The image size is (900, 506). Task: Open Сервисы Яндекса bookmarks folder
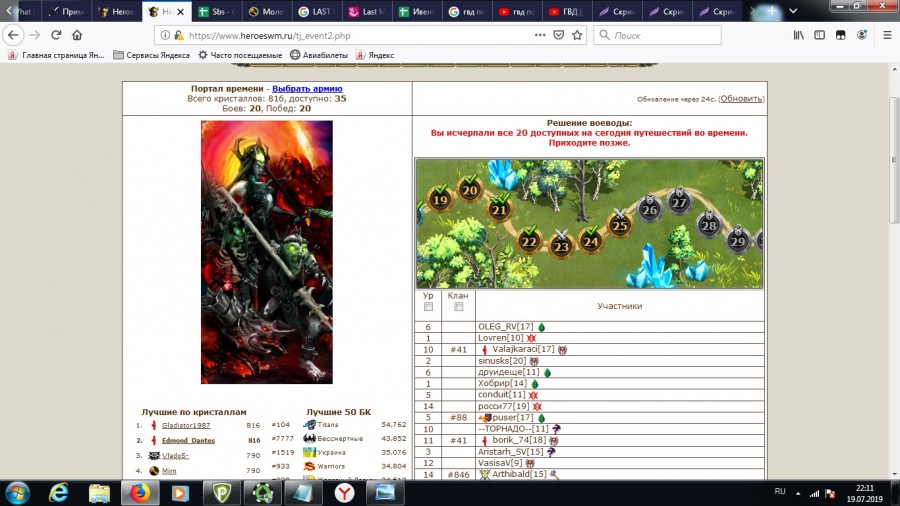point(152,55)
